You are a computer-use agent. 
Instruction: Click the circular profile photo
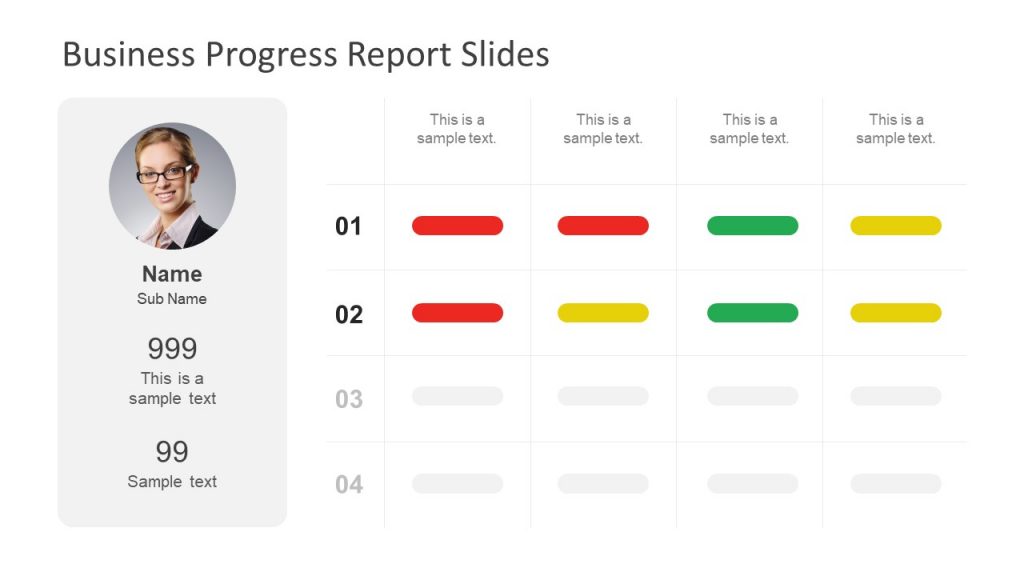tap(172, 186)
